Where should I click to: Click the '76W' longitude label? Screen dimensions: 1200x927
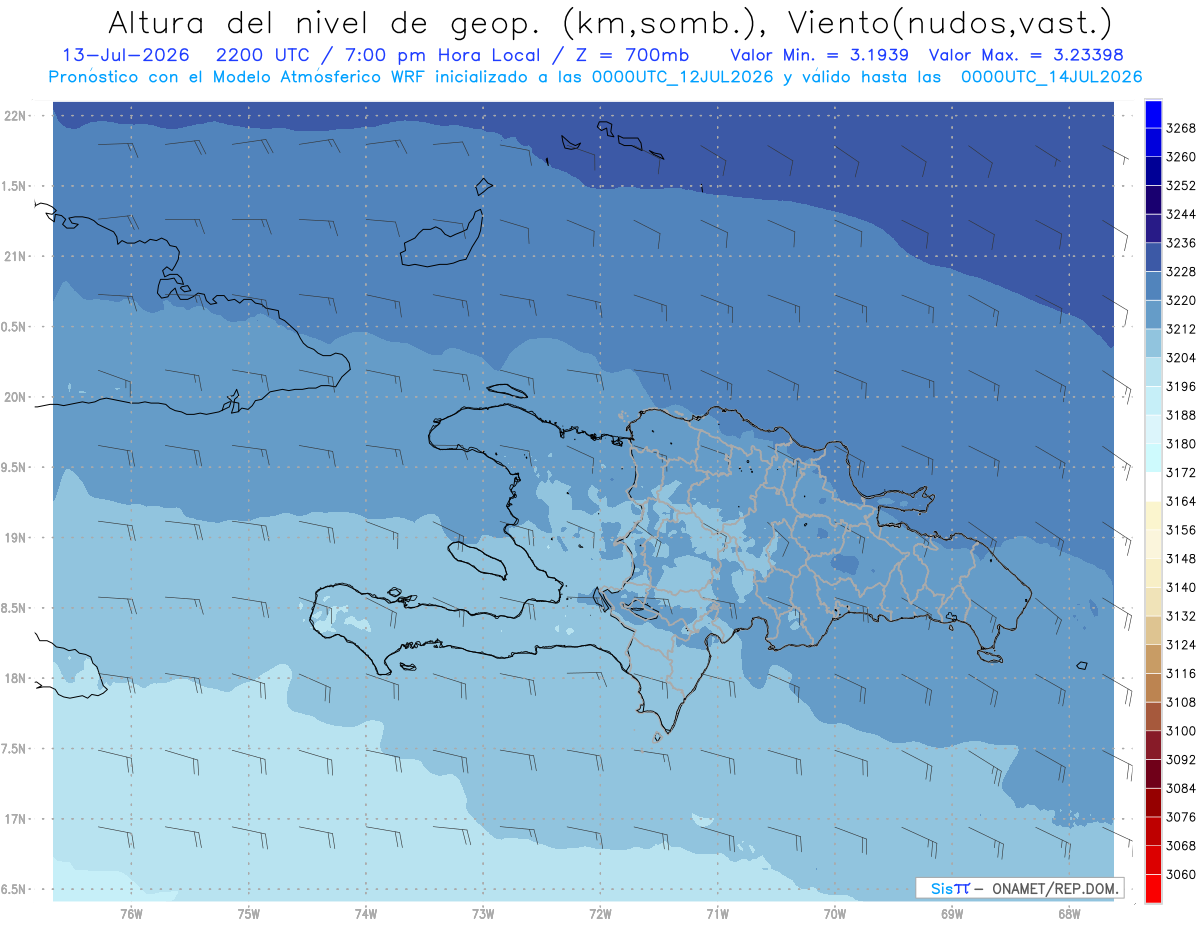pyautogui.click(x=131, y=914)
